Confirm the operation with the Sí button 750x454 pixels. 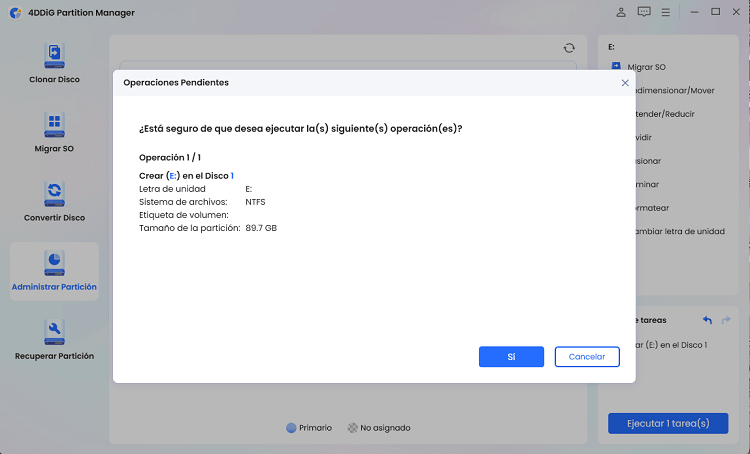click(x=511, y=357)
